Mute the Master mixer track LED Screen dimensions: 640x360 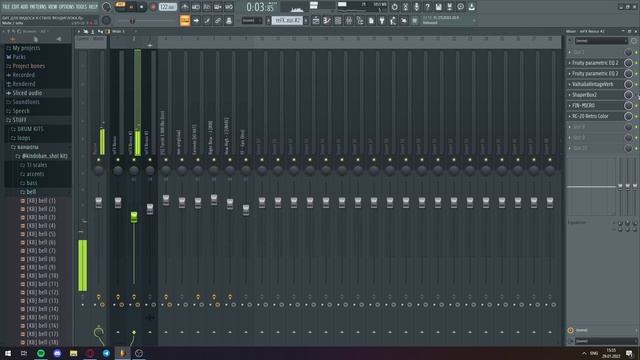(x=99, y=160)
